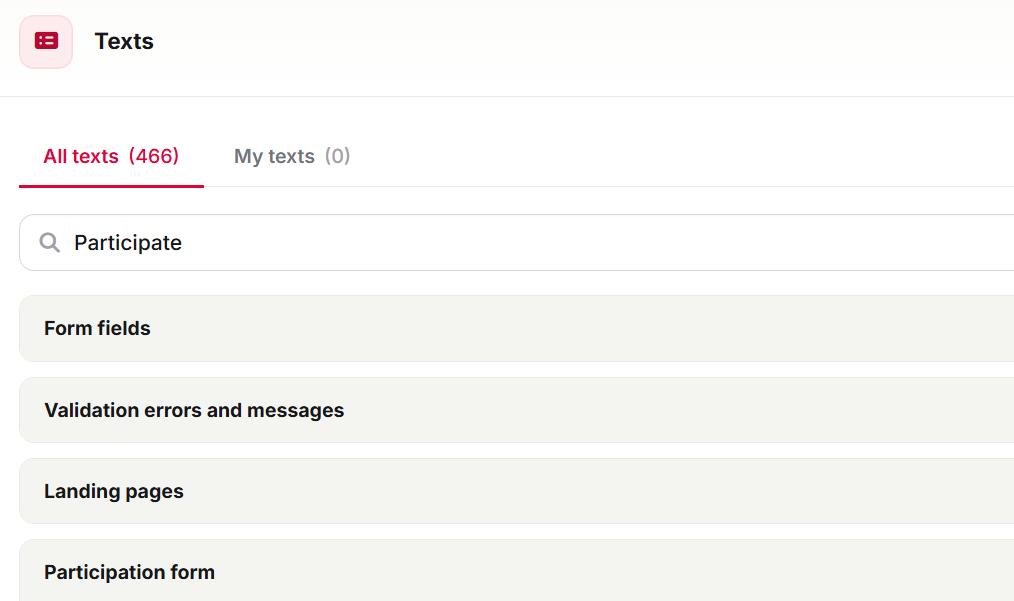Click empty area of Form fields panel
Screen dimensions: 1014x601
pos(582,329)
